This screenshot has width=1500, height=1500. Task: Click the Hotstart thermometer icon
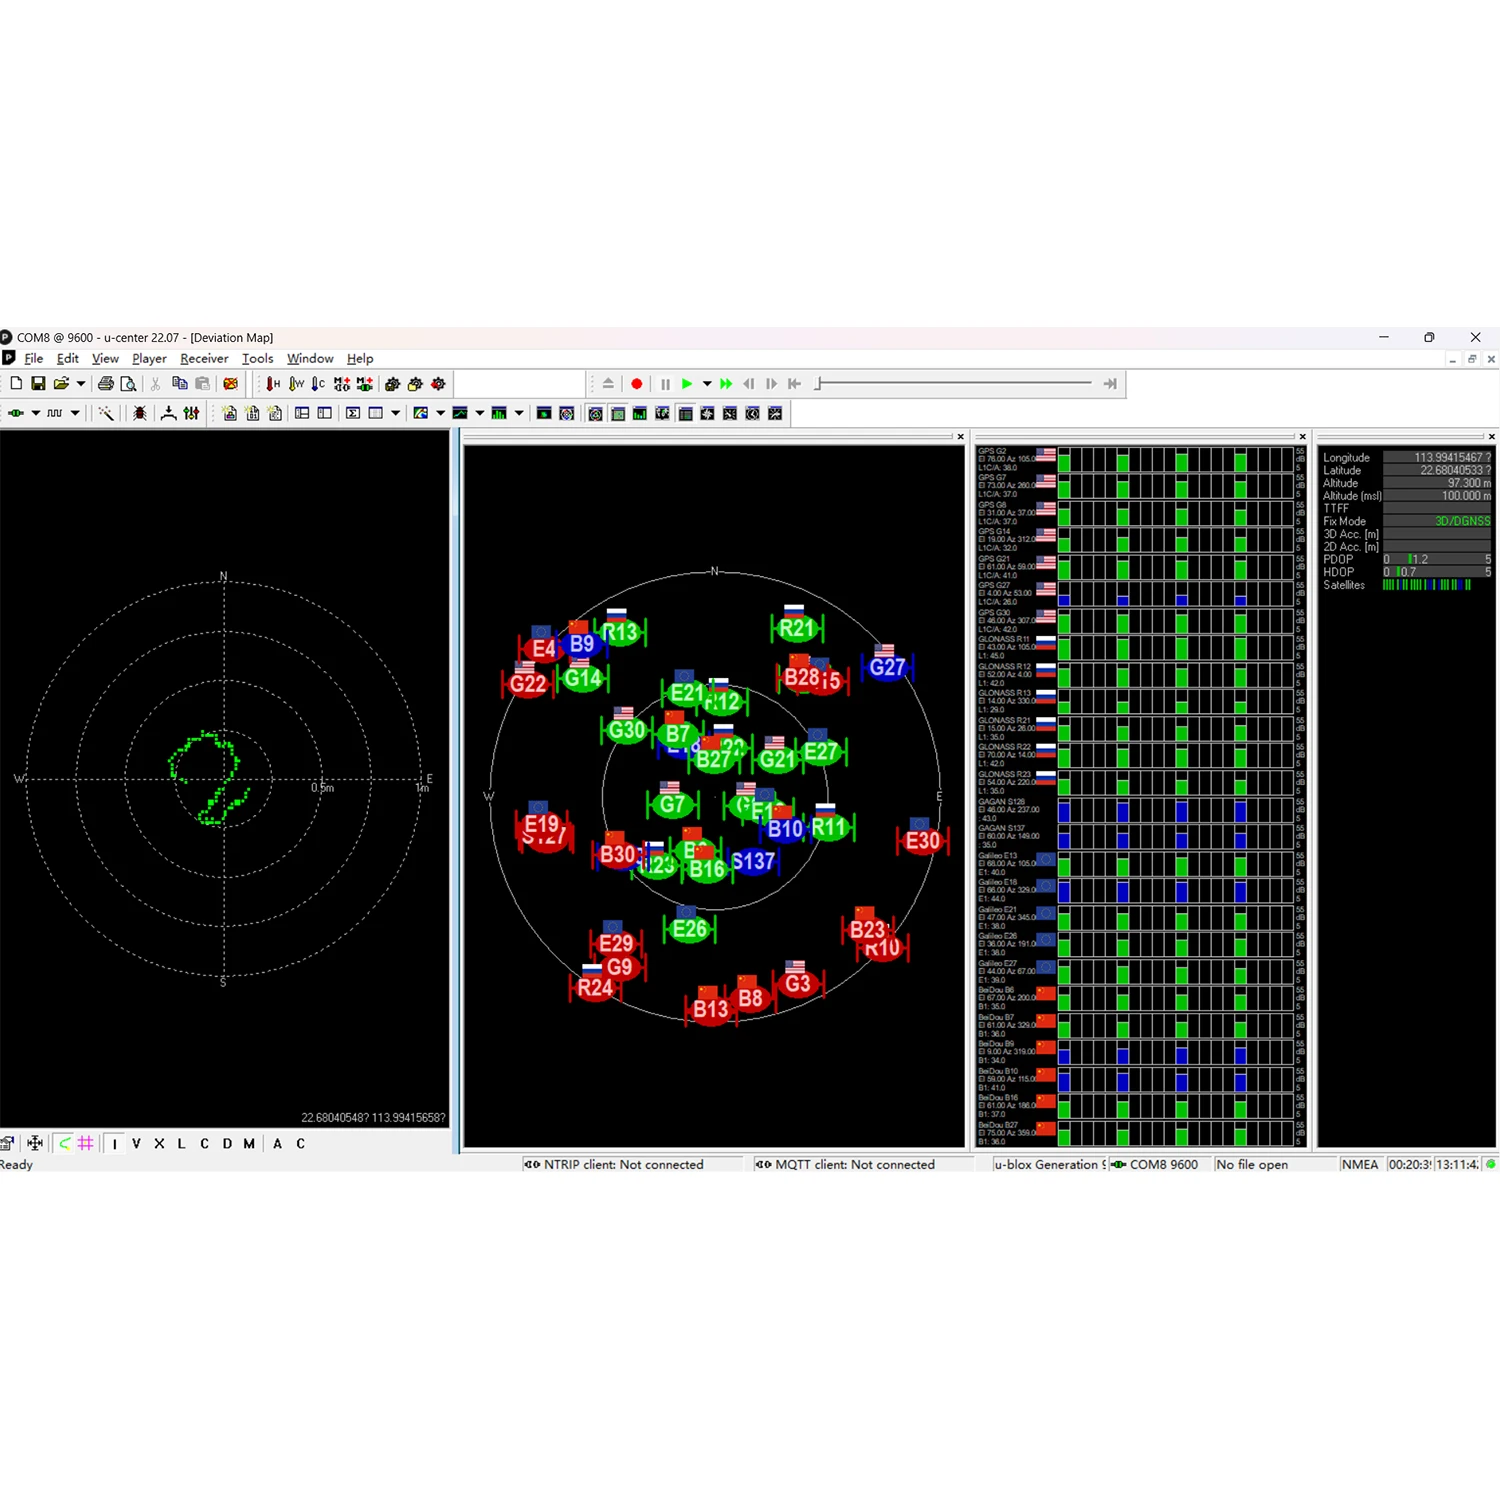coord(273,384)
